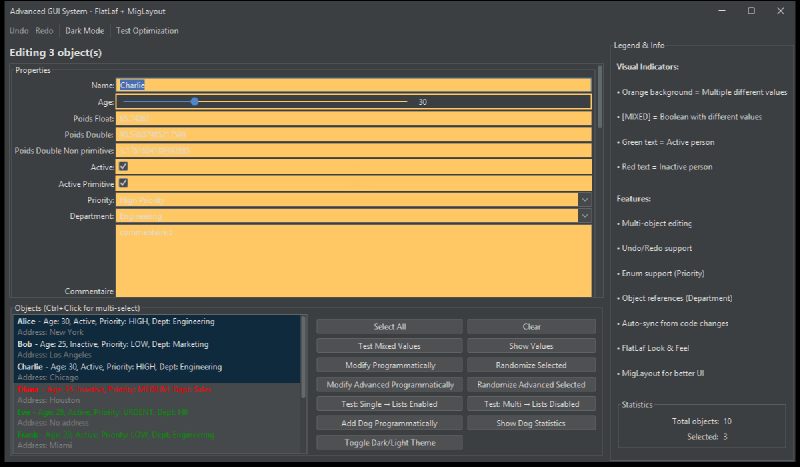
Task: Click Modify Advanced Programmatically button
Action: pos(389,385)
